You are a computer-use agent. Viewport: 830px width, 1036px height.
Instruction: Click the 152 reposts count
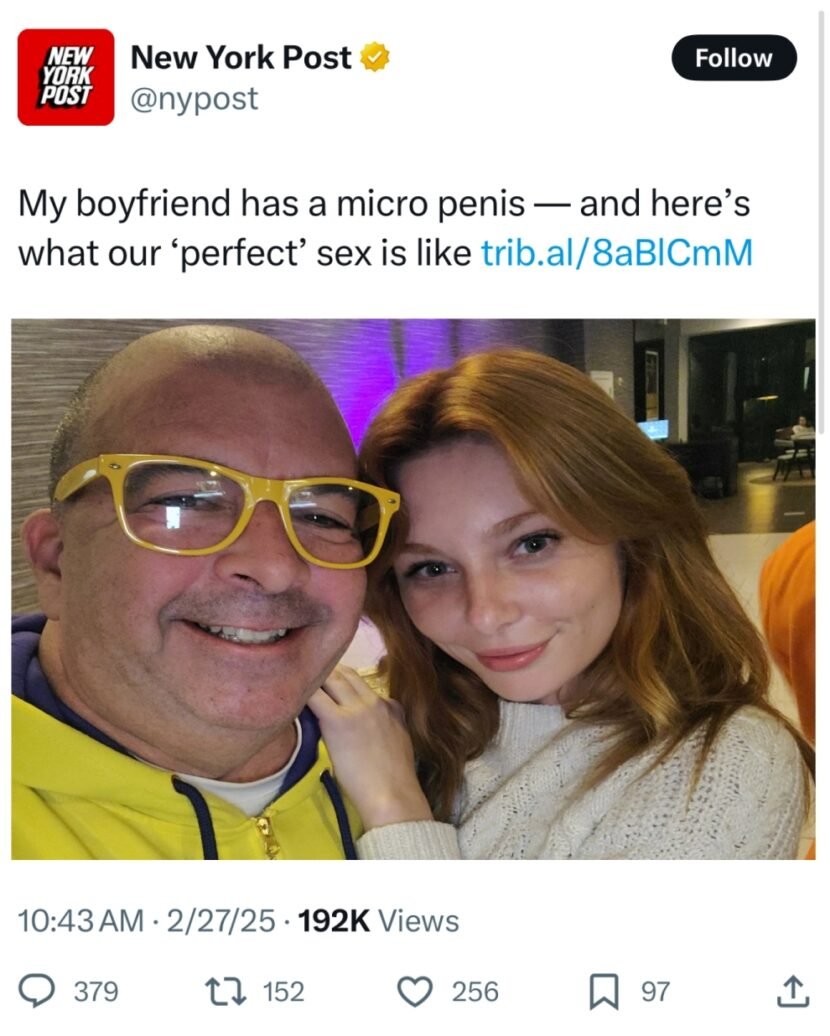point(283,991)
